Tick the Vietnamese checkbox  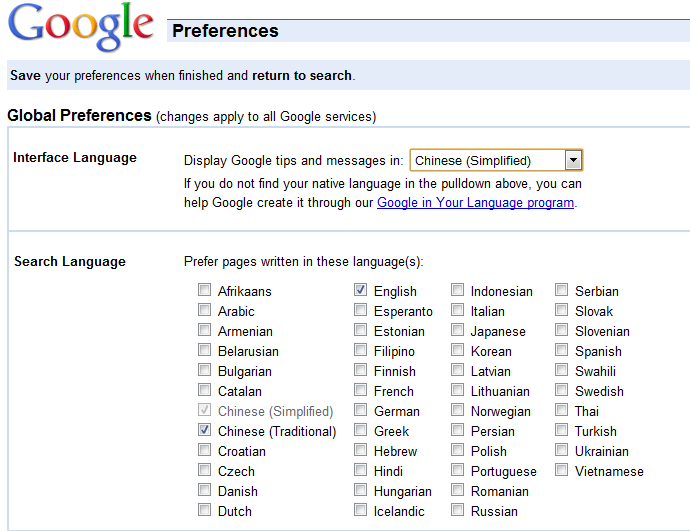(562, 469)
